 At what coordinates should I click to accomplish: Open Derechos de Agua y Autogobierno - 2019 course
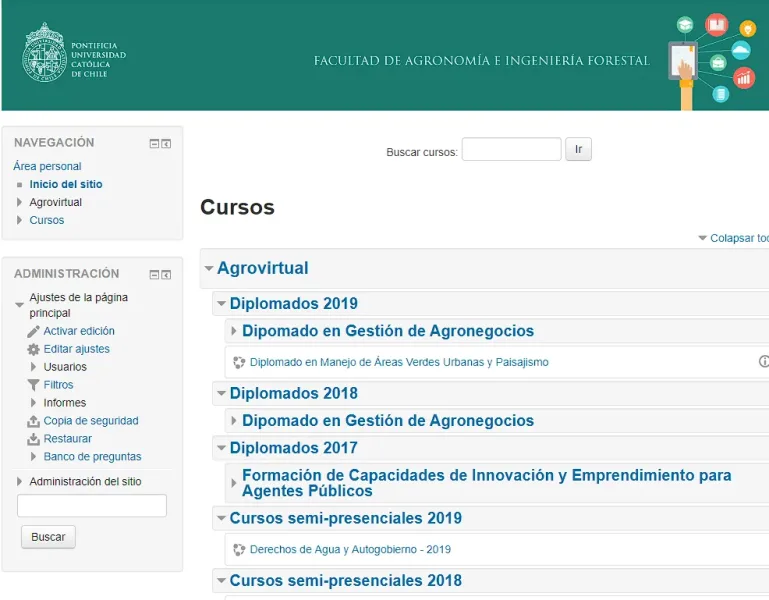(350, 550)
